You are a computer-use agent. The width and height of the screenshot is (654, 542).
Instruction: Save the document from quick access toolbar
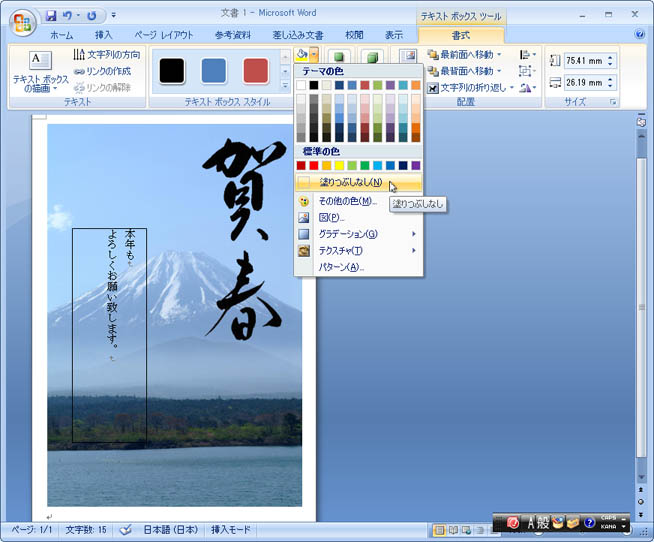(x=51, y=16)
